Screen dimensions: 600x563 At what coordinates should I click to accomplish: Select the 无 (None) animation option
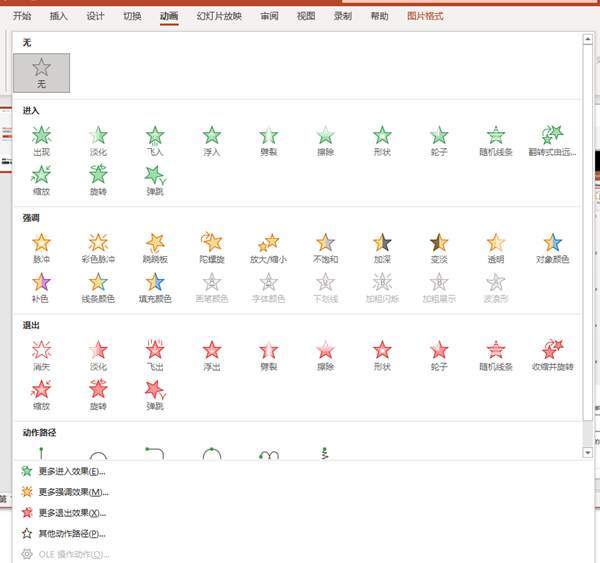(x=41, y=73)
